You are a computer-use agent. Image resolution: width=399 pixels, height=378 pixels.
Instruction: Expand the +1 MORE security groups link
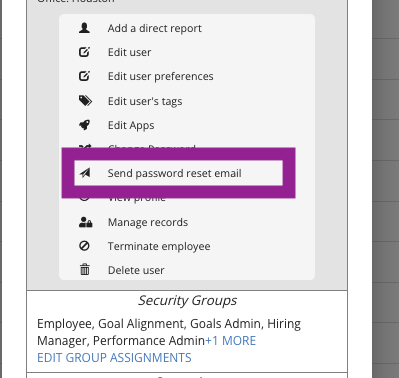tap(231, 341)
